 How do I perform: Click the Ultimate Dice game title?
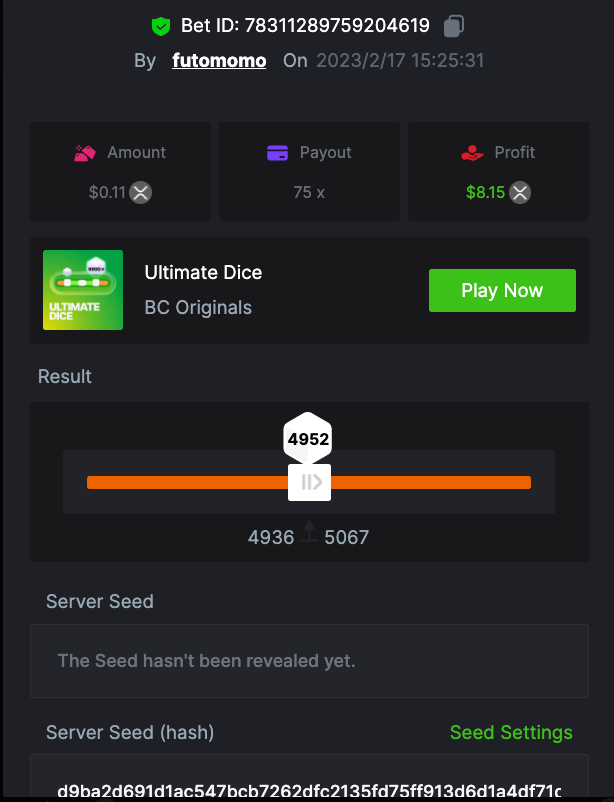pos(203,272)
